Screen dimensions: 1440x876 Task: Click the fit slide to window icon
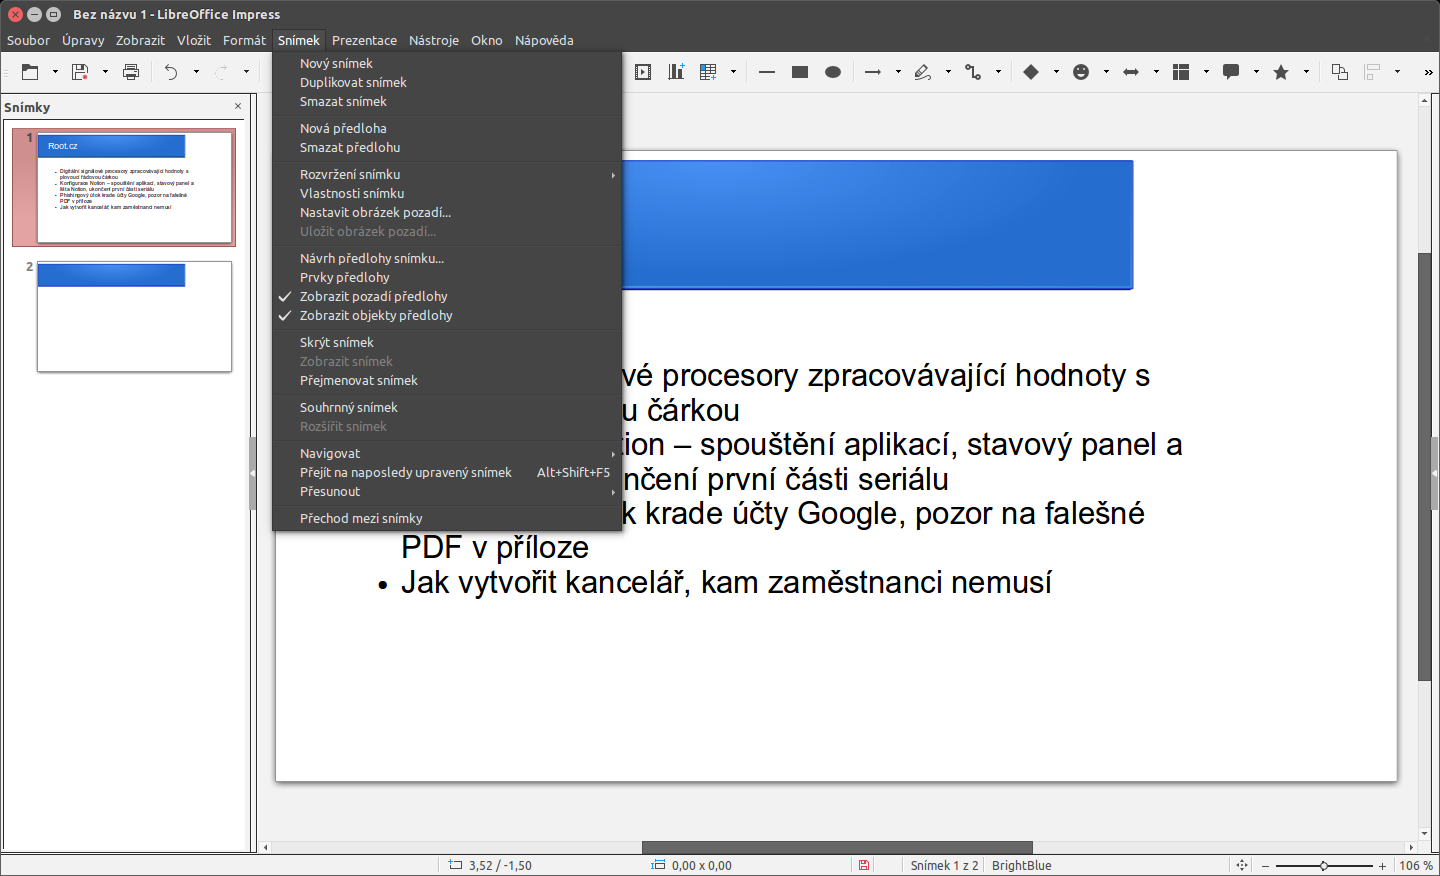pyautogui.click(x=1242, y=865)
